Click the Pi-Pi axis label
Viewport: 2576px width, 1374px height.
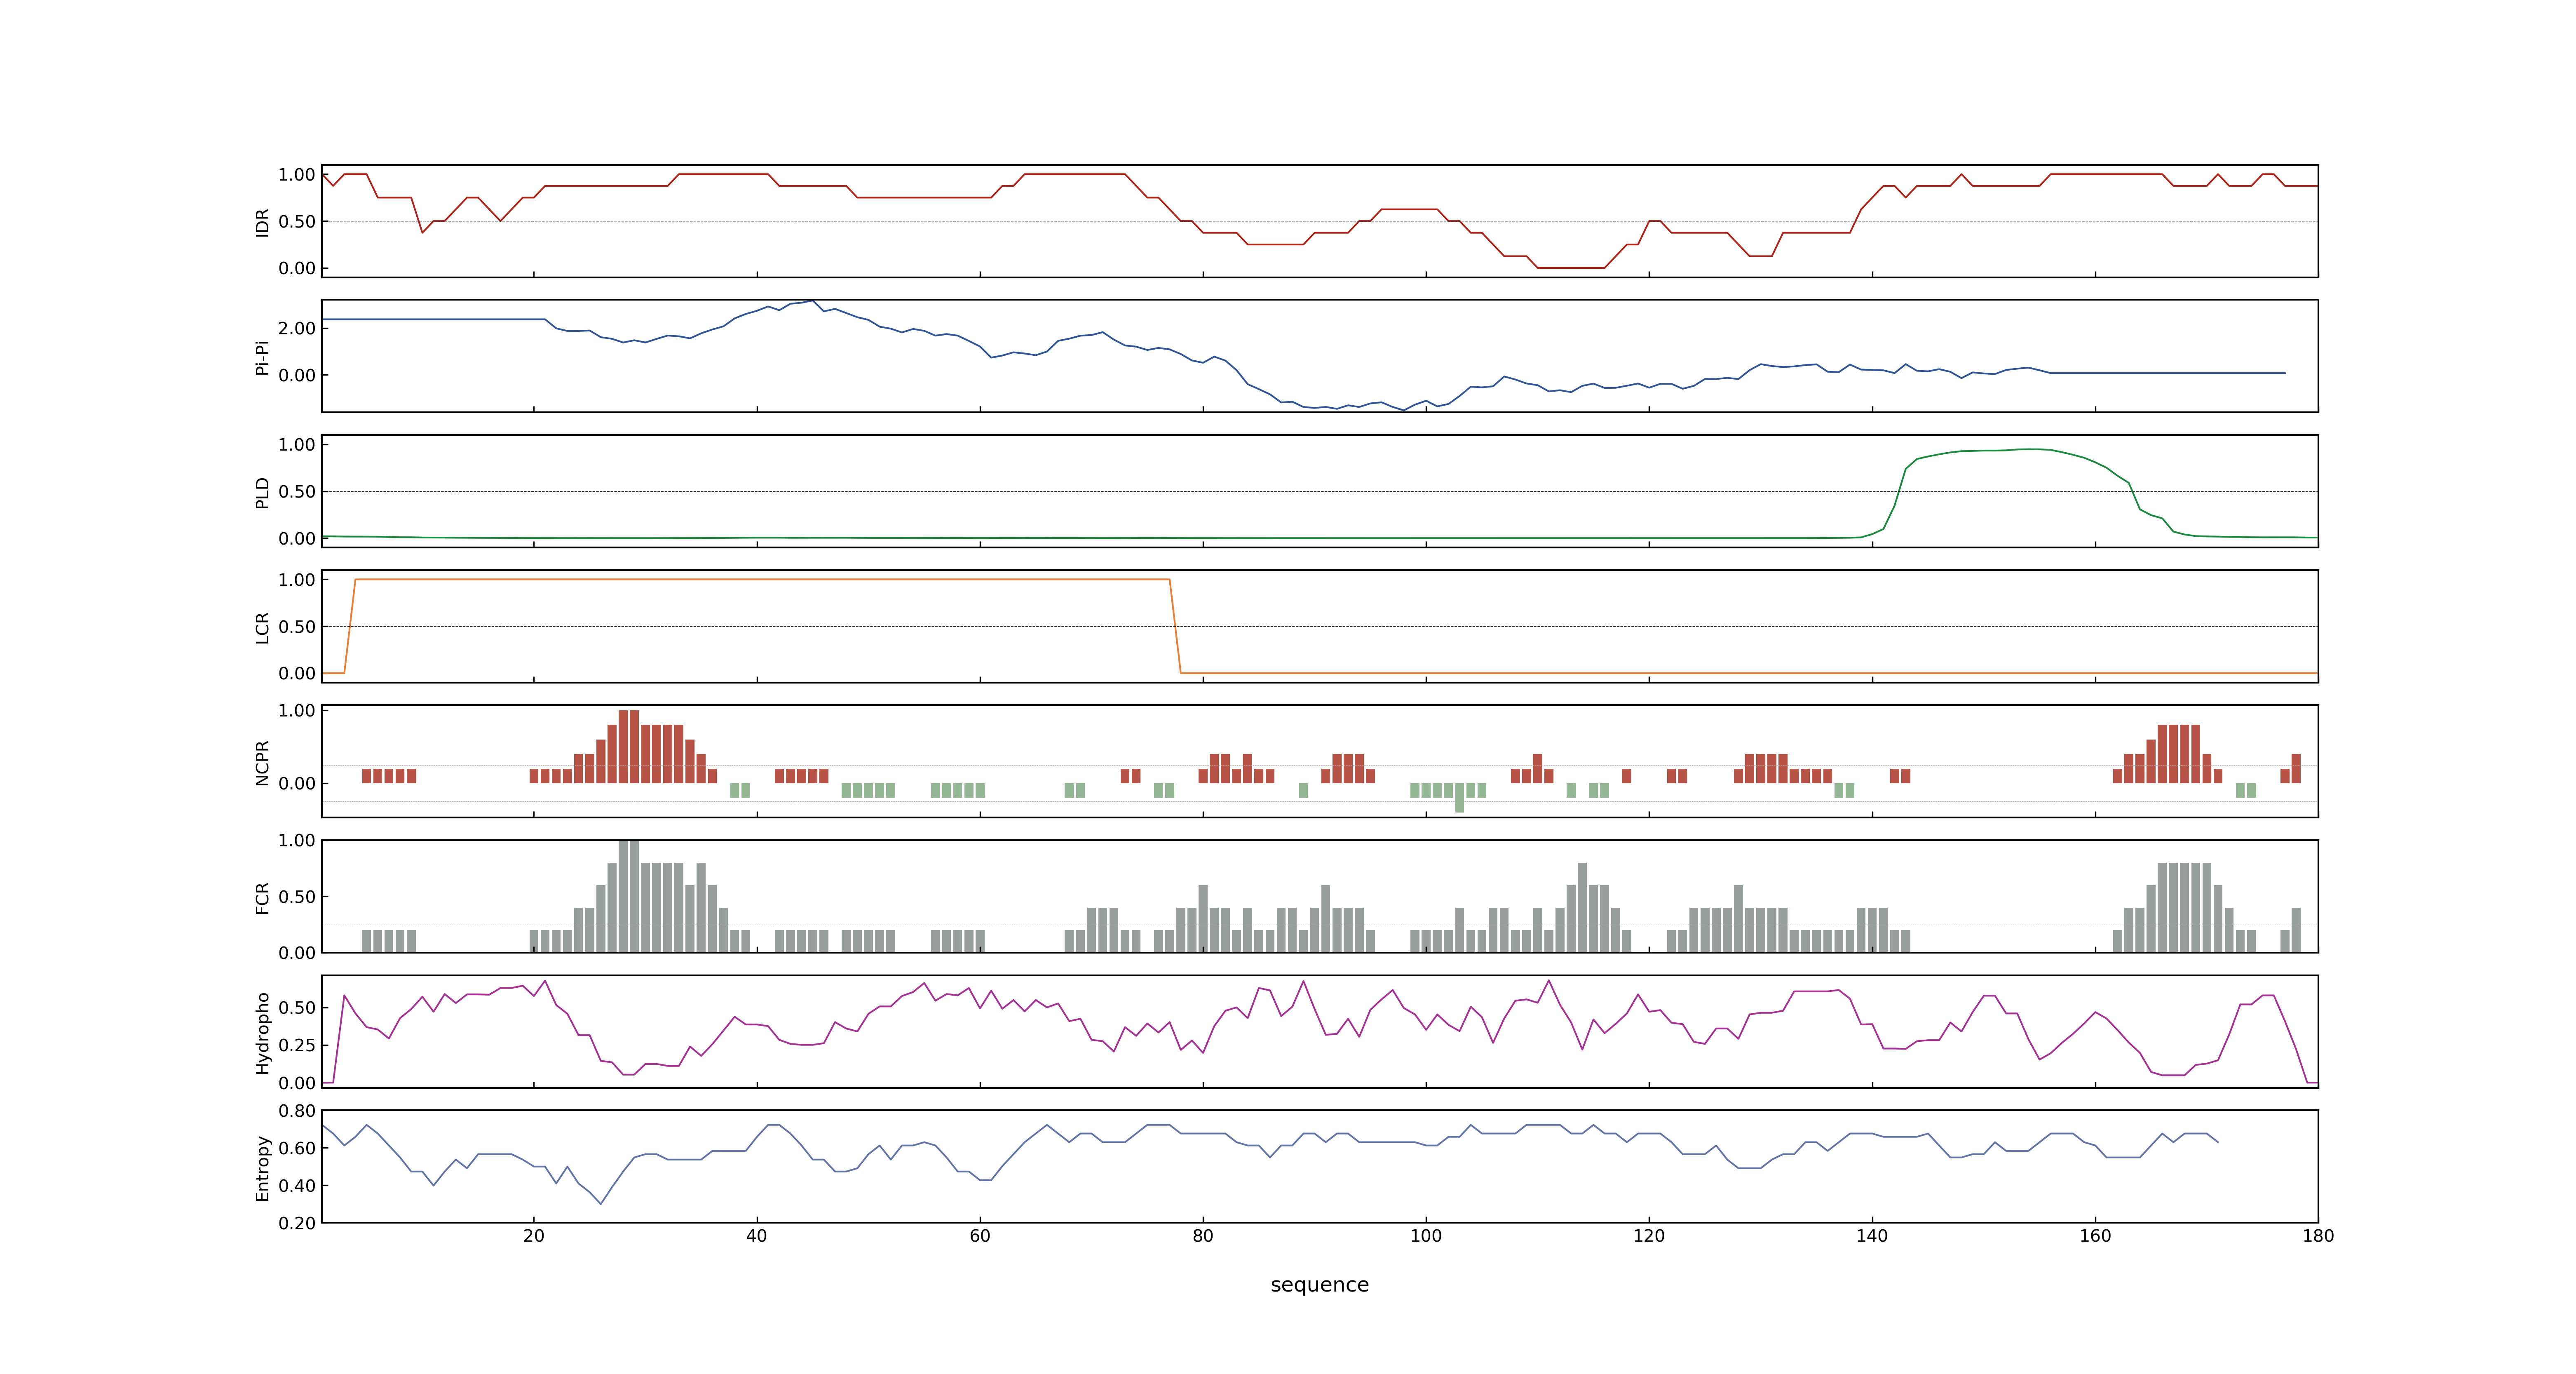262,357
